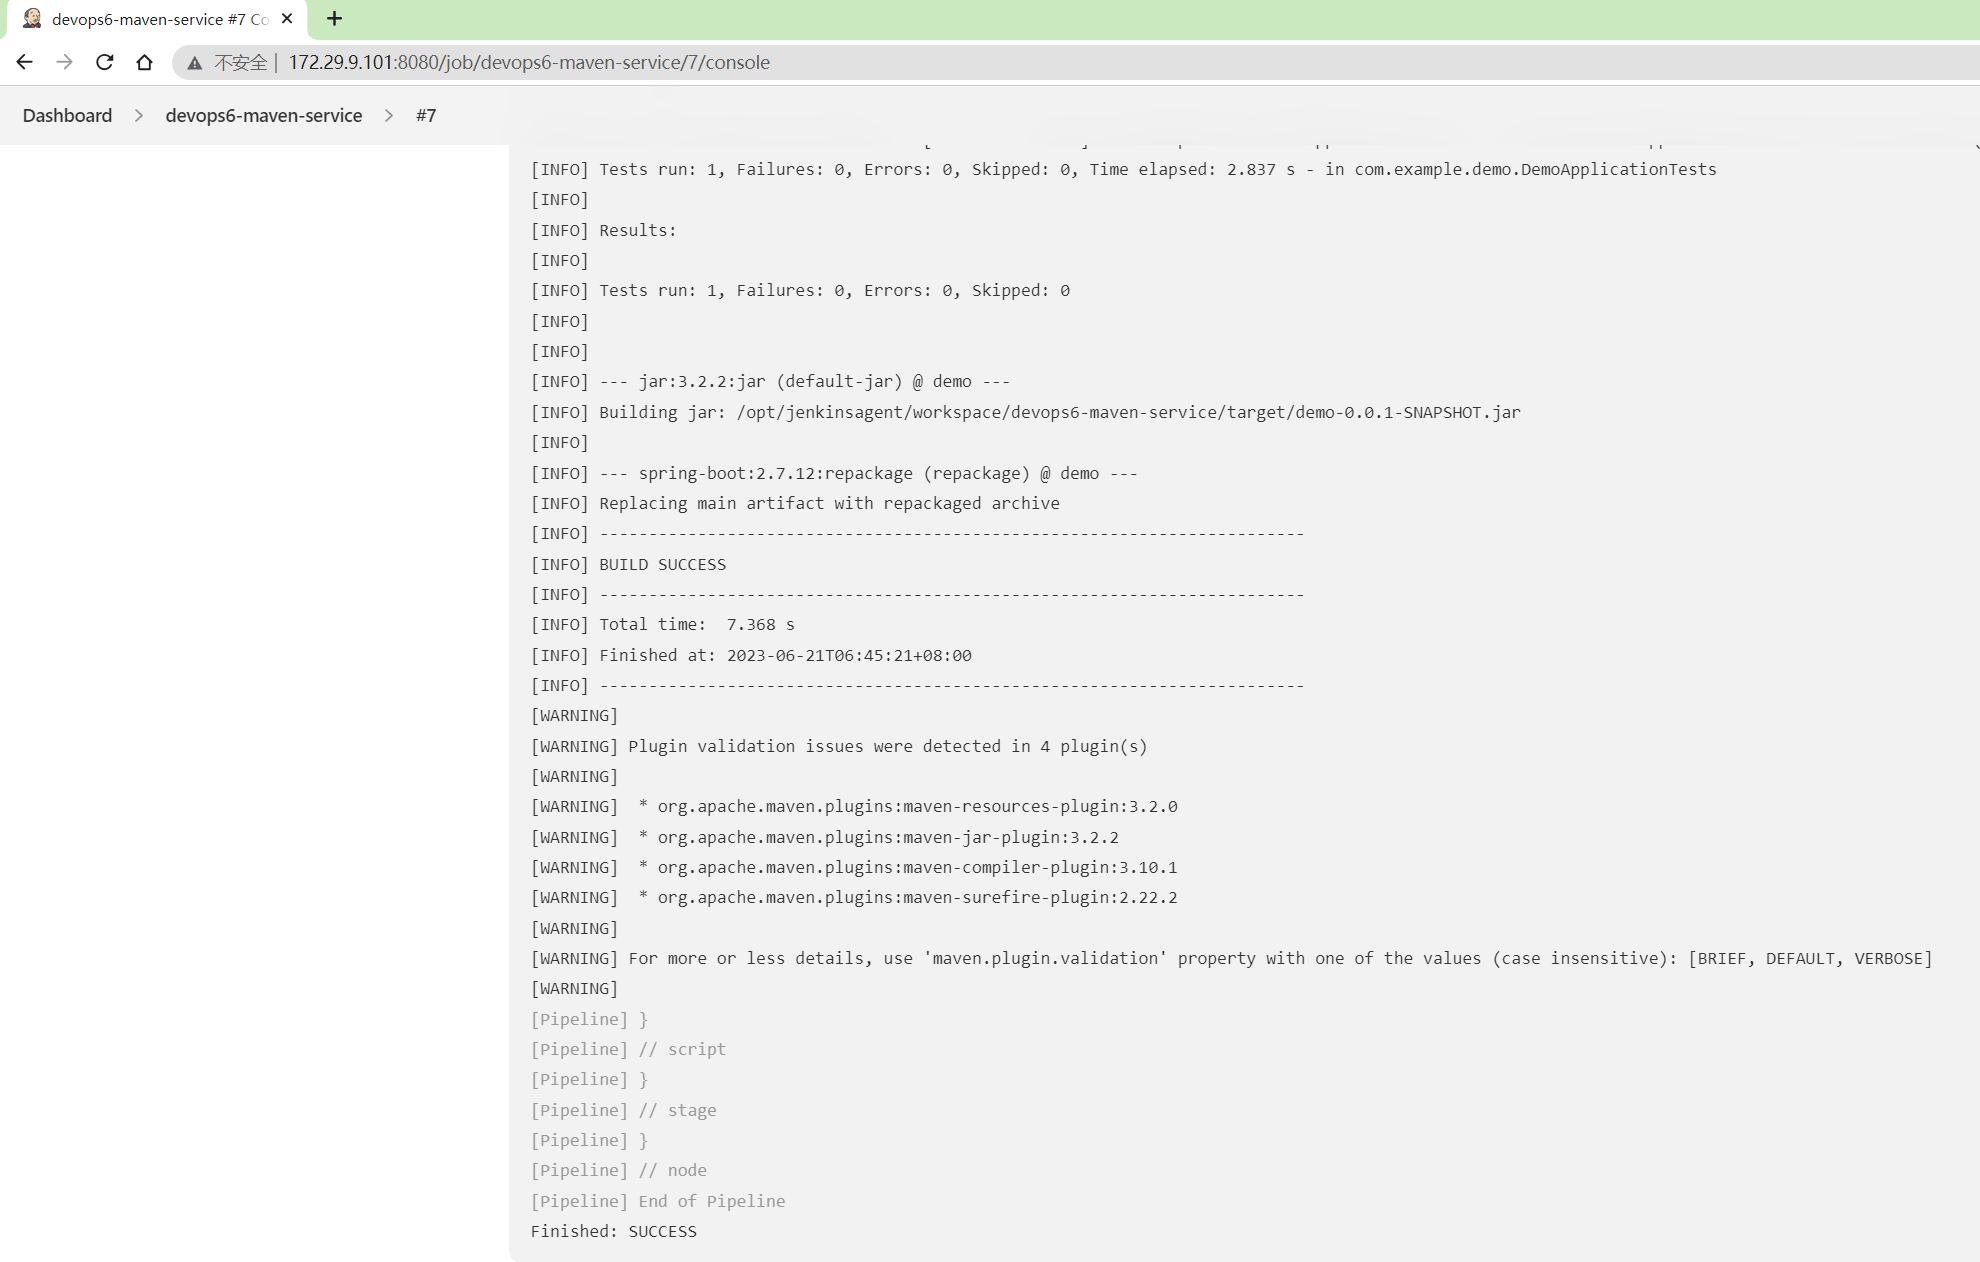Click the maven-compiler-plugin:3.10.1 warning line
Screen dimensions: 1980x1262
tap(854, 867)
